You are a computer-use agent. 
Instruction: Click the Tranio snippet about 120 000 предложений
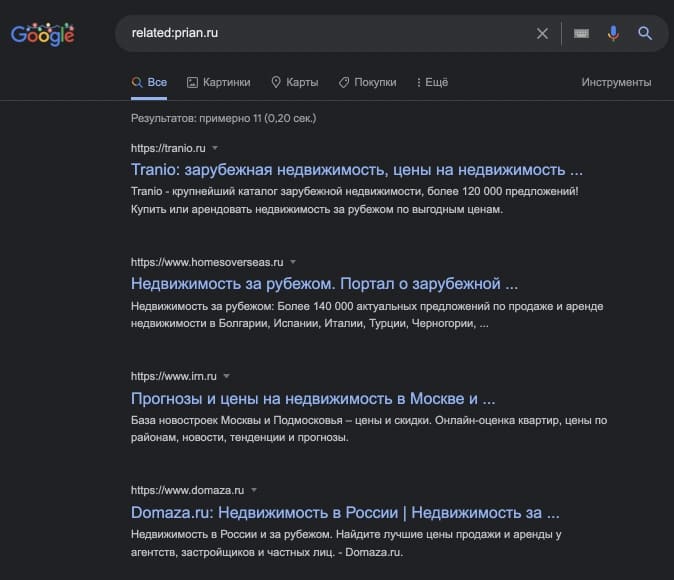355,200
